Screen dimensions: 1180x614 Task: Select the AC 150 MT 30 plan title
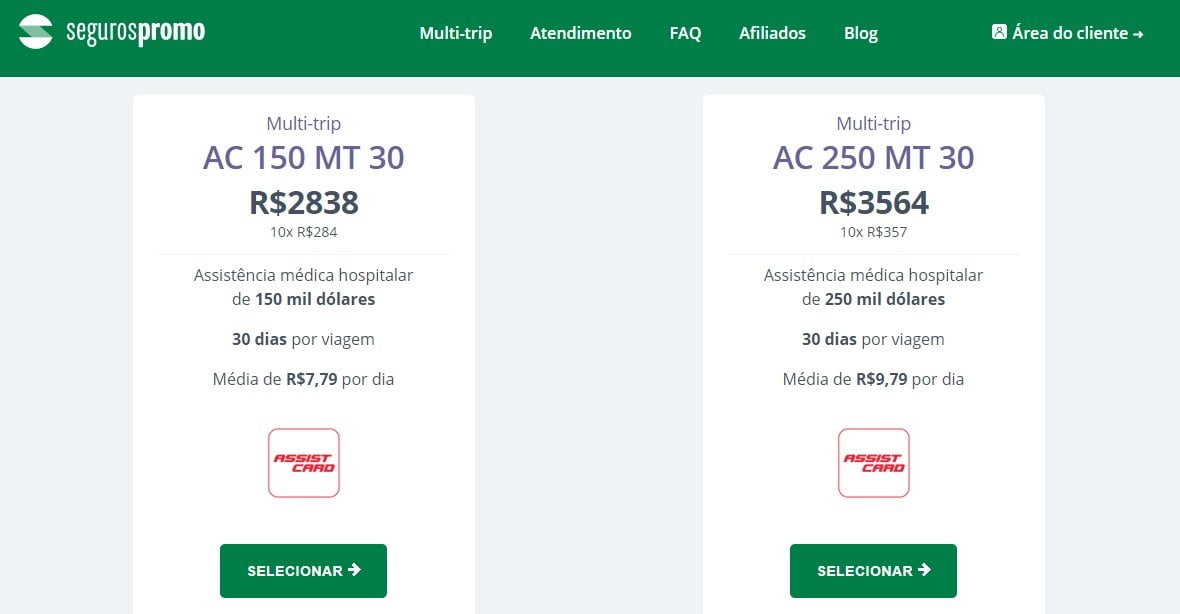pyautogui.click(x=304, y=158)
